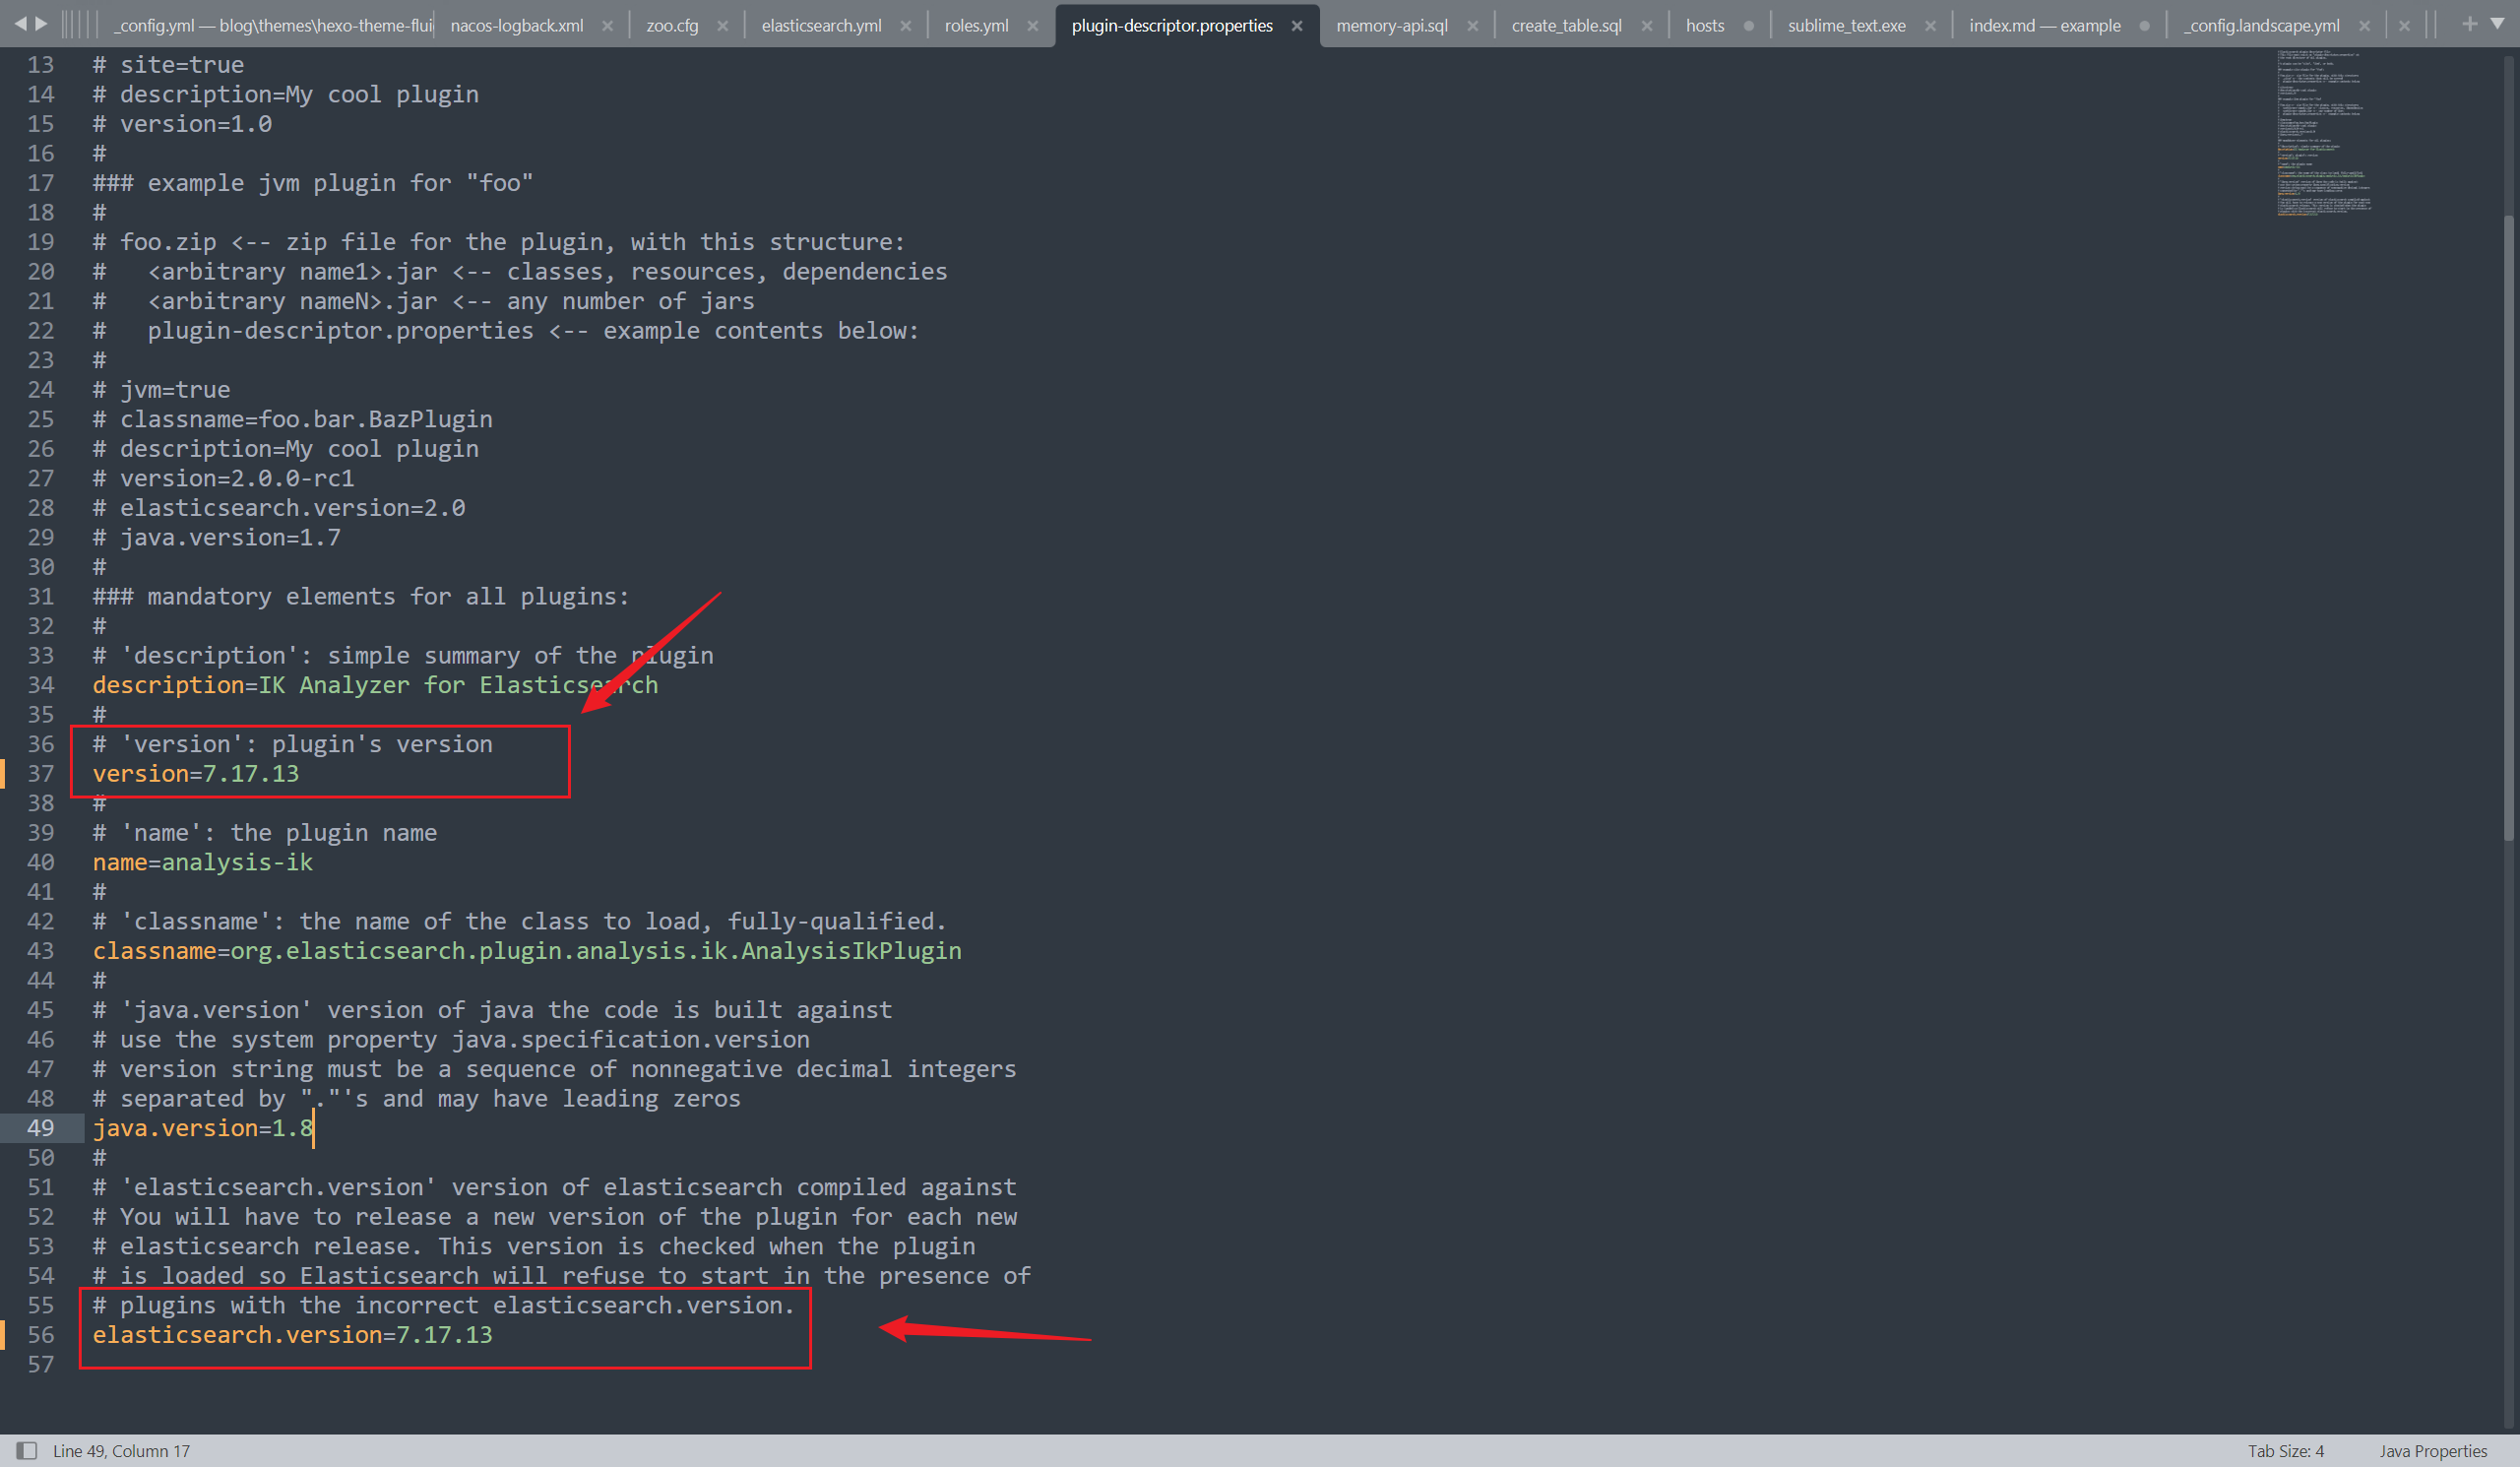2520x1467 pixels.
Task: Open the _config.yml hexo-theme-fluid tab
Action: [272, 25]
